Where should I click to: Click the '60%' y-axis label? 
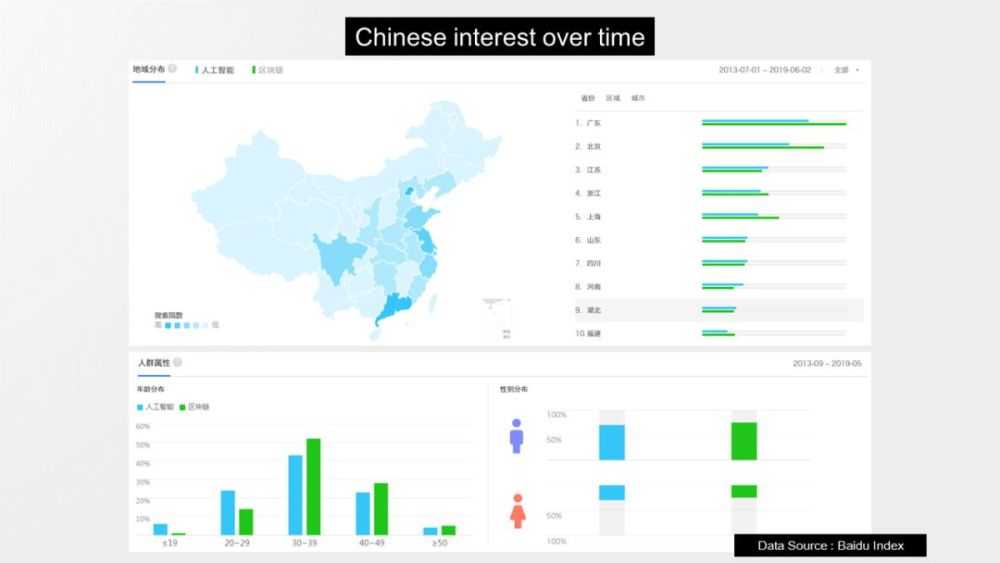(x=143, y=427)
